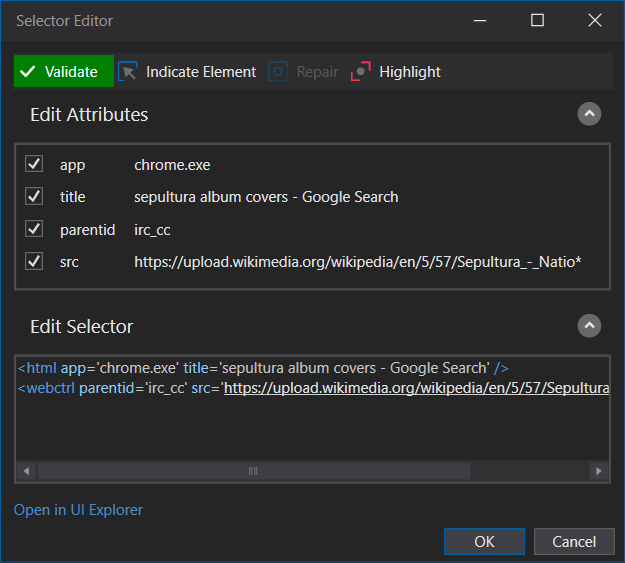Click the src attribute URL value
The height and width of the screenshot is (563, 625).
[x=357, y=261]
